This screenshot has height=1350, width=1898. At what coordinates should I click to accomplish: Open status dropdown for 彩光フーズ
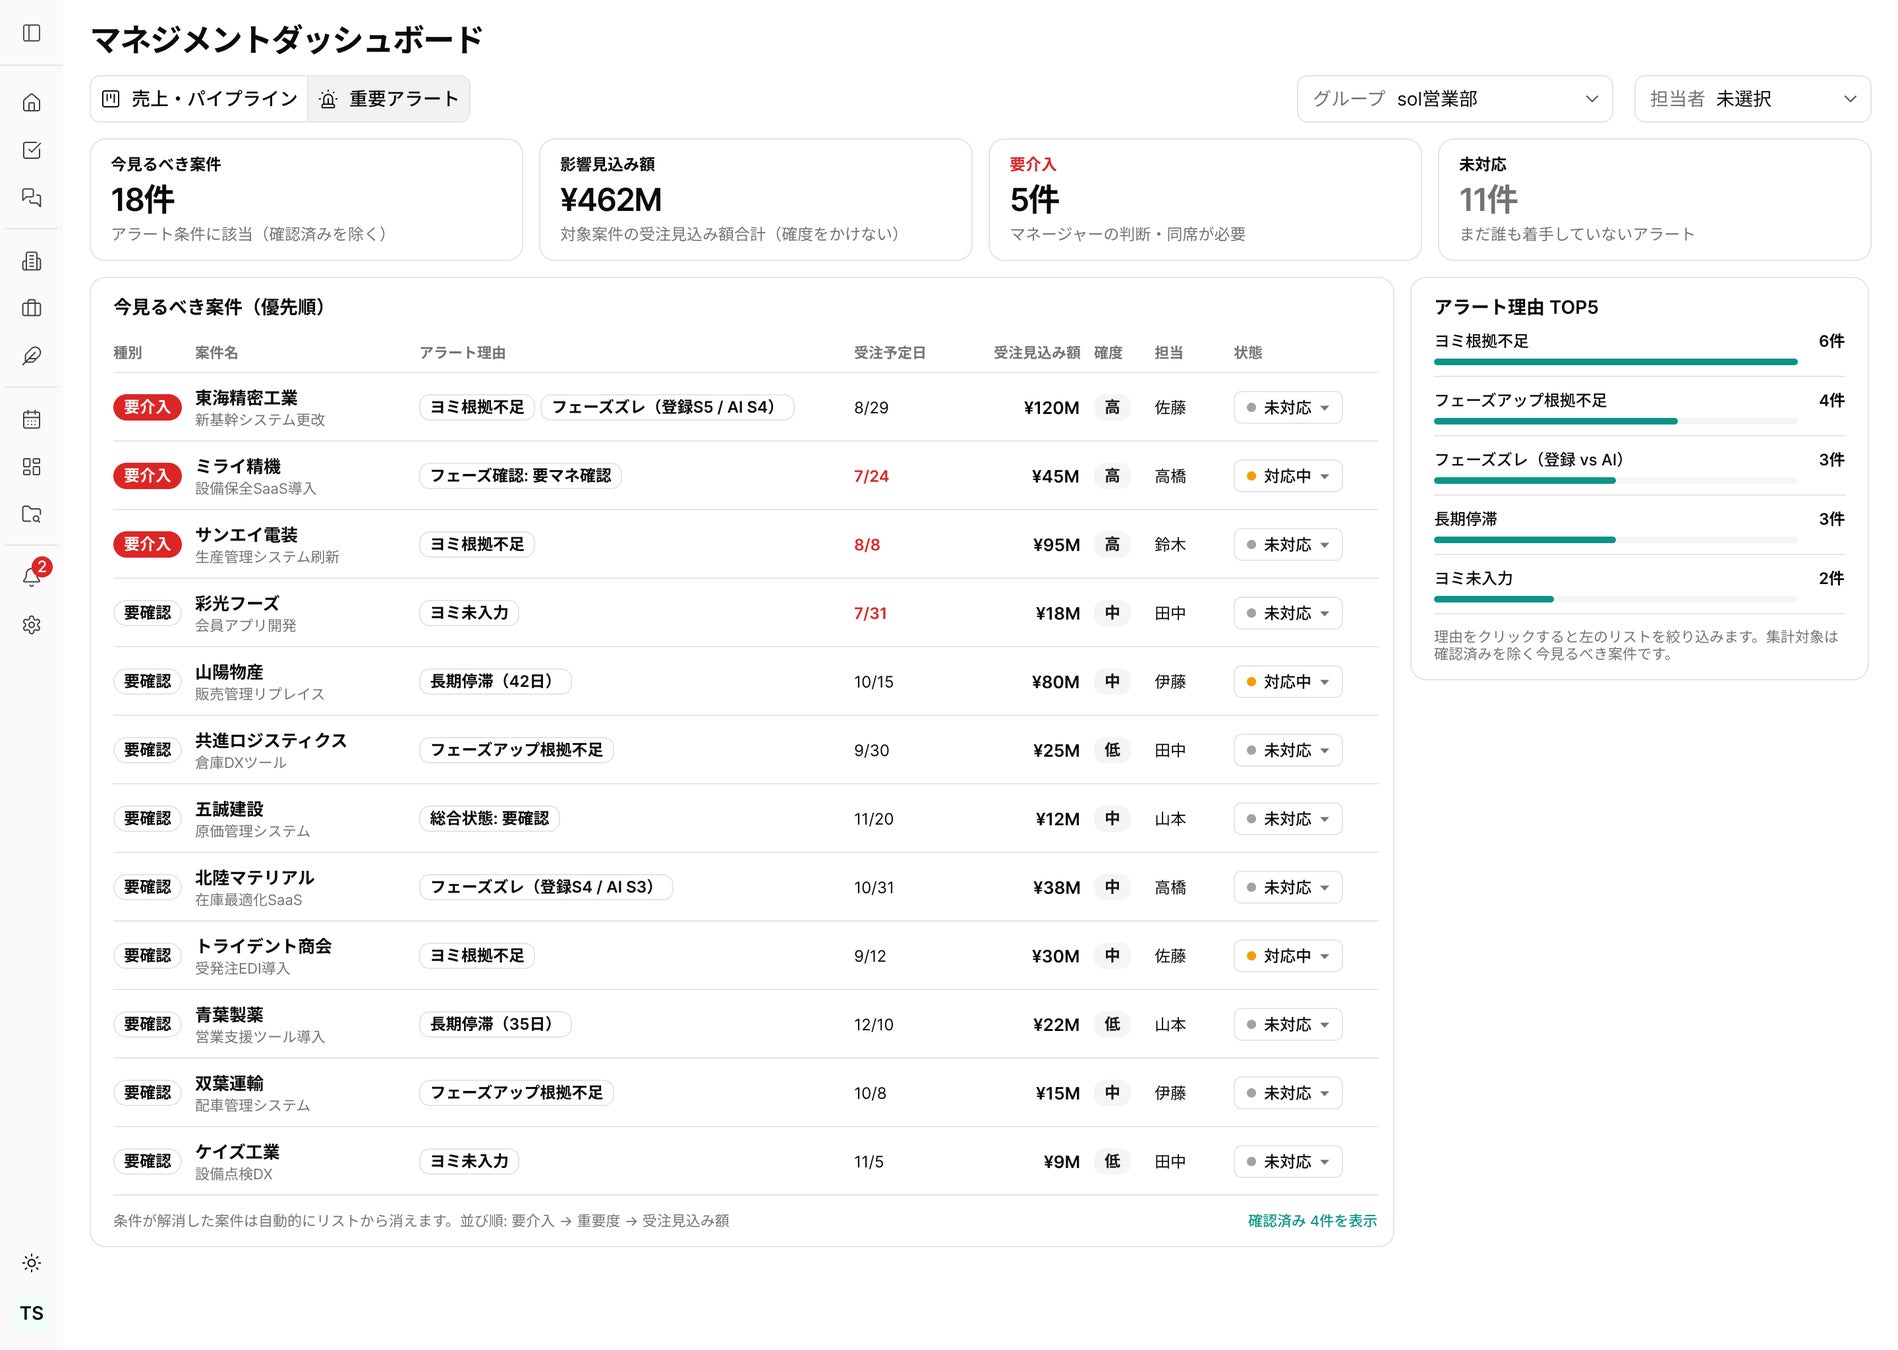click(1288, 613)
